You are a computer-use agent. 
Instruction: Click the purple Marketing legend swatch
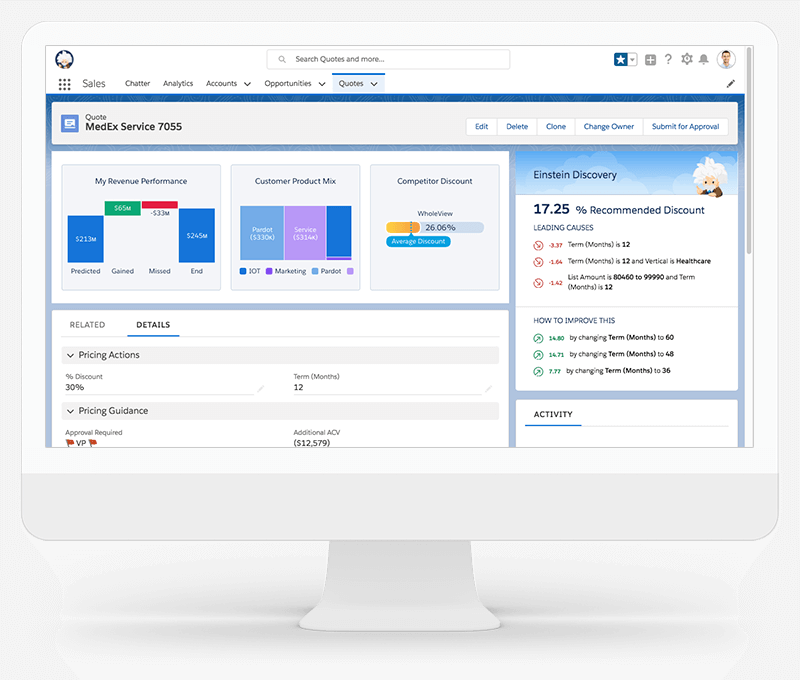tap(269, 271)
